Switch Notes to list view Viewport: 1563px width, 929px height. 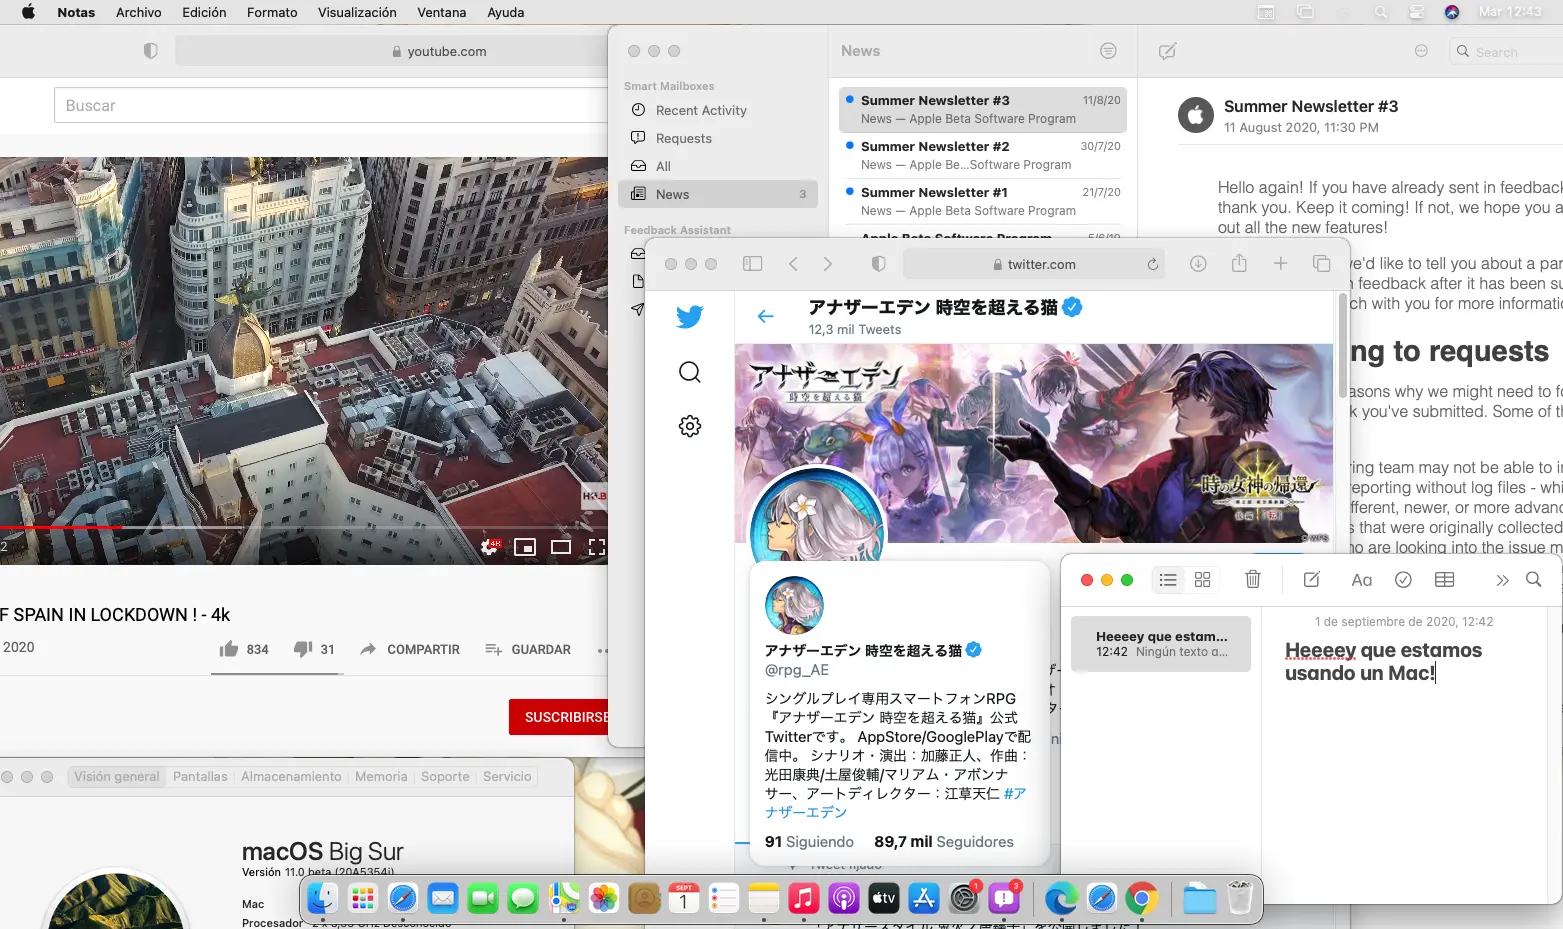click(1168, 580)
